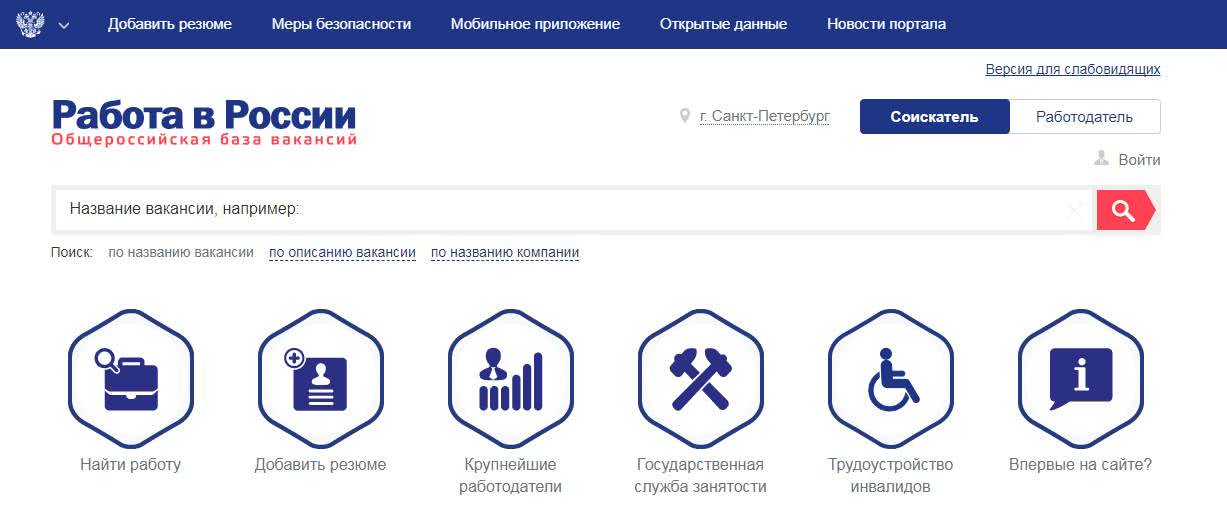1227x520 pixels.
Task: Open 'Мобильное приложение' in top menu
Action: (535, 24)
